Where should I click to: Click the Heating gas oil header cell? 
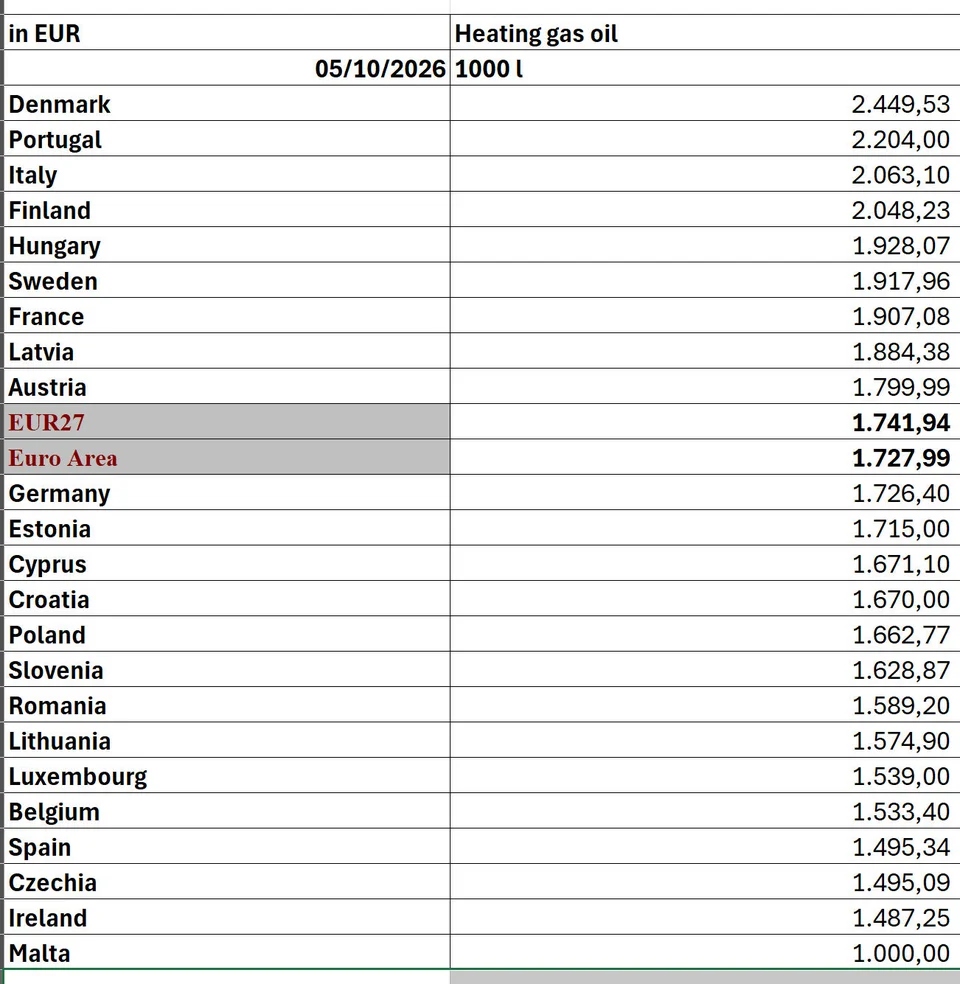coord(705,33)
